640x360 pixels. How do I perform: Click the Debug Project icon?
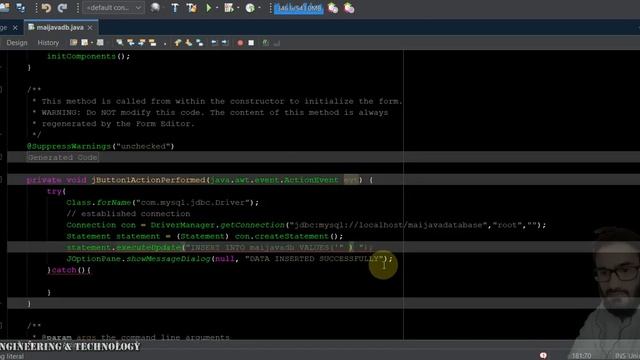[x=229, y=8]
